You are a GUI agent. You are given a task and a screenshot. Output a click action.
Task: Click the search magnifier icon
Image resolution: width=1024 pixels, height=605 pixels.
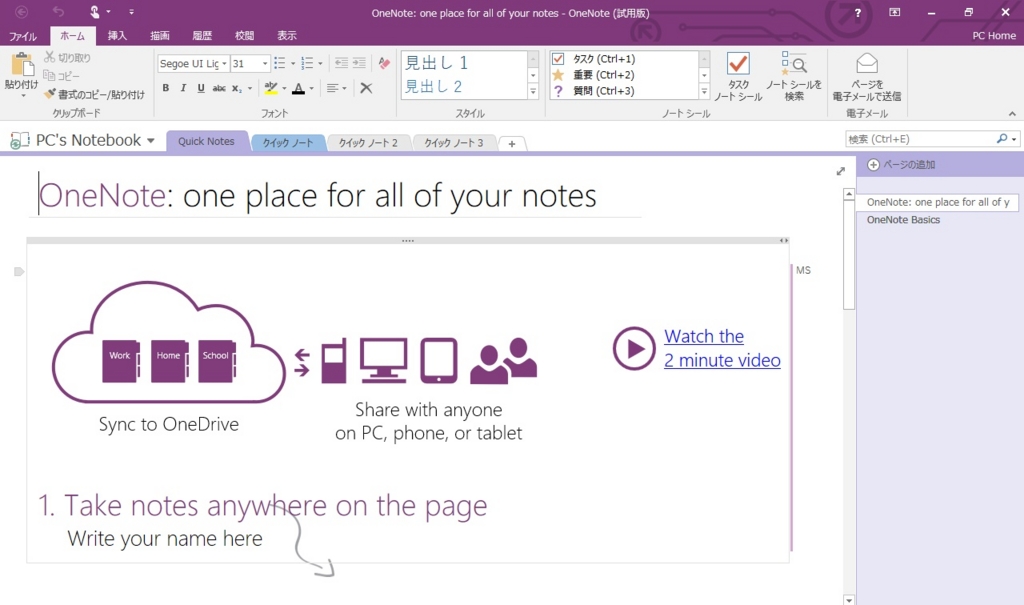[1002, 139]
